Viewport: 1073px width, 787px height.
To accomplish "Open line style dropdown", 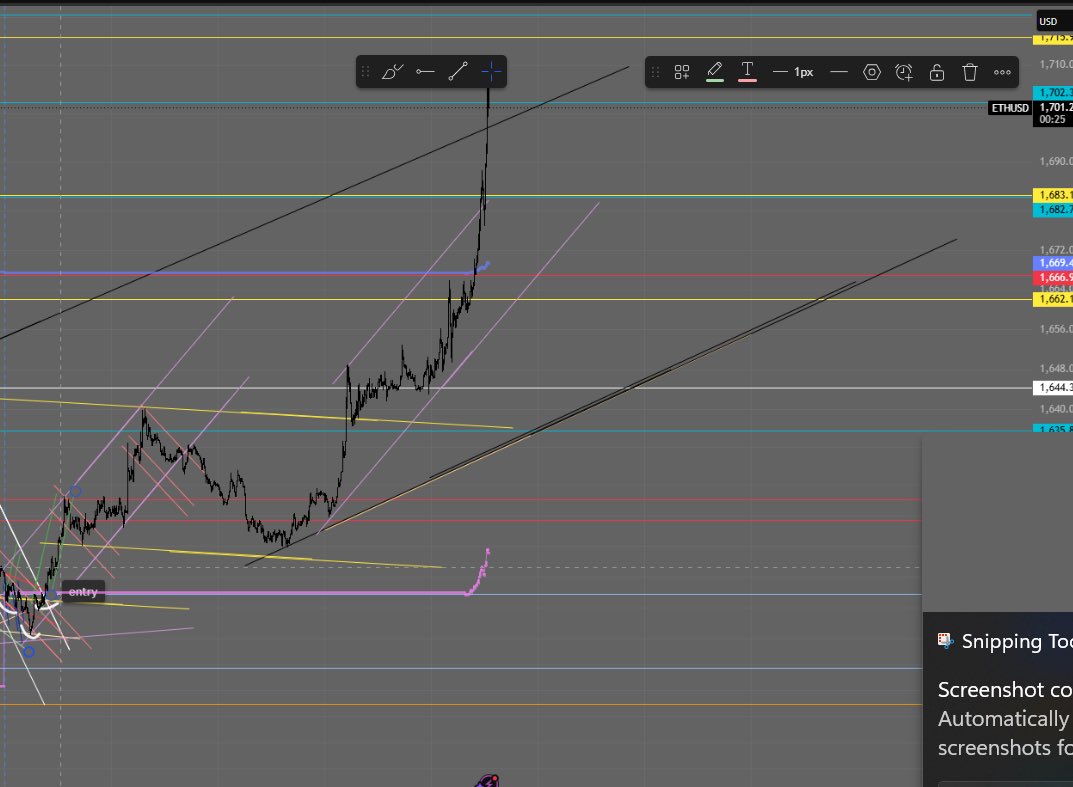I will point(838,72).
